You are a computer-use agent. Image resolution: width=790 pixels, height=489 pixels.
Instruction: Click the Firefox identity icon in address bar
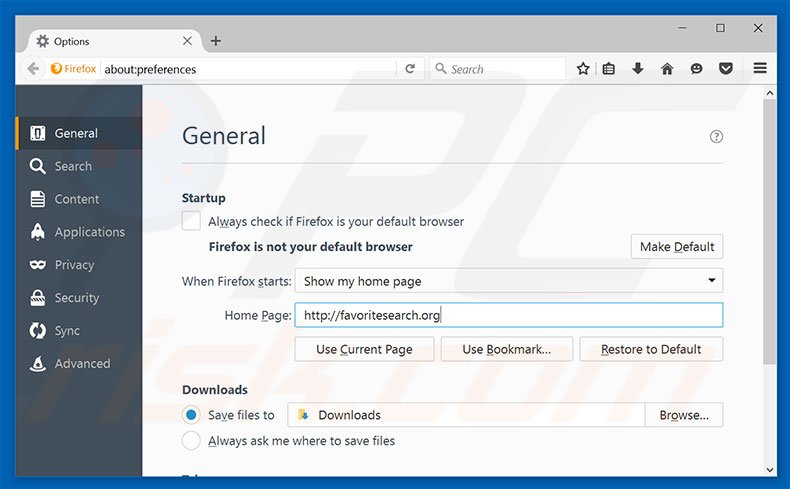[56, 68]
